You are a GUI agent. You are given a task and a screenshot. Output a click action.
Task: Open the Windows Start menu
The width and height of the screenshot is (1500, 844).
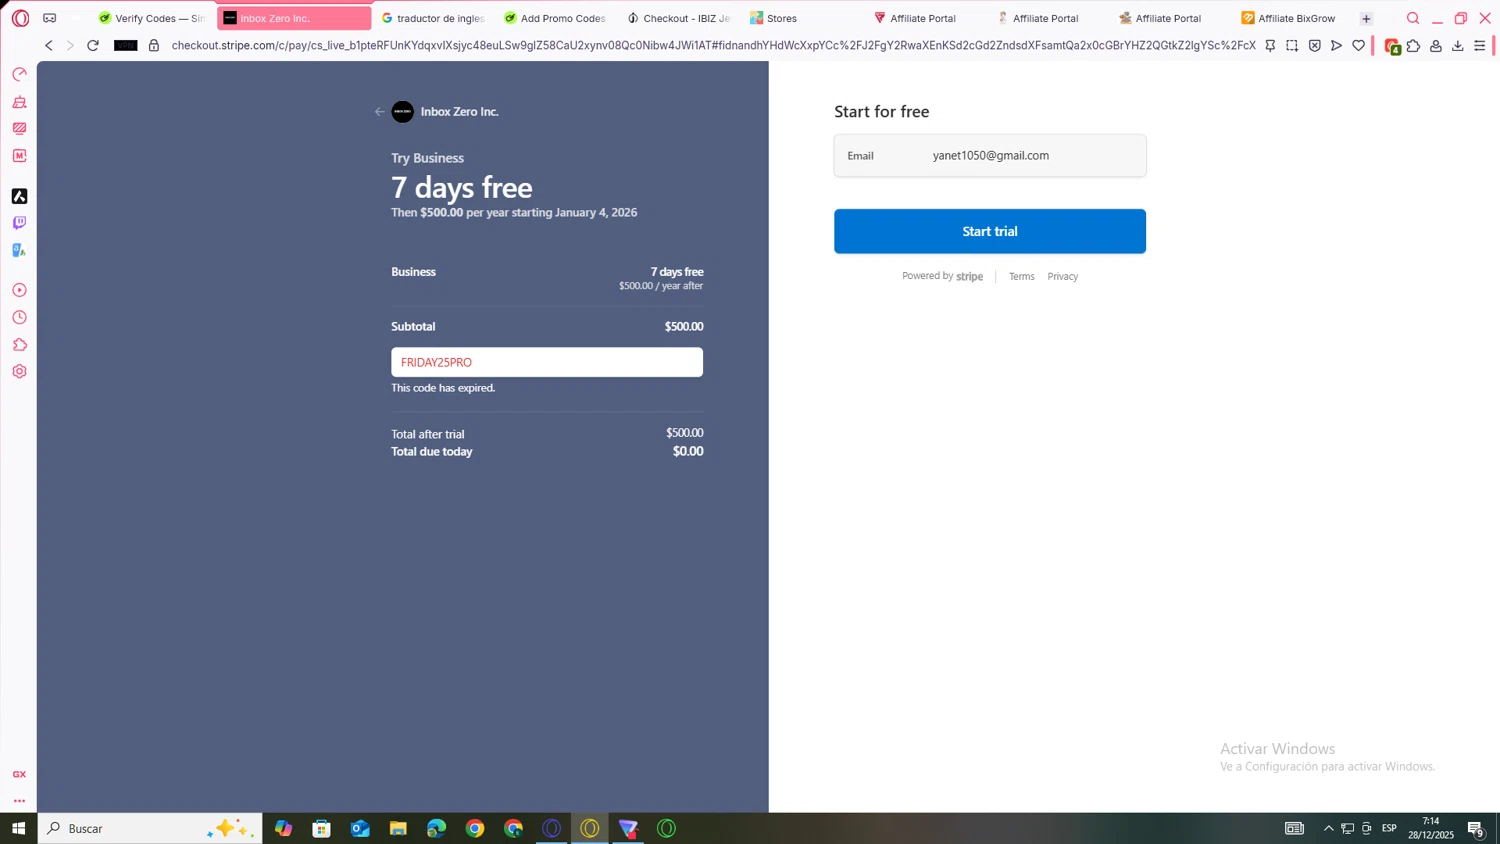click(x=18, y=828)
